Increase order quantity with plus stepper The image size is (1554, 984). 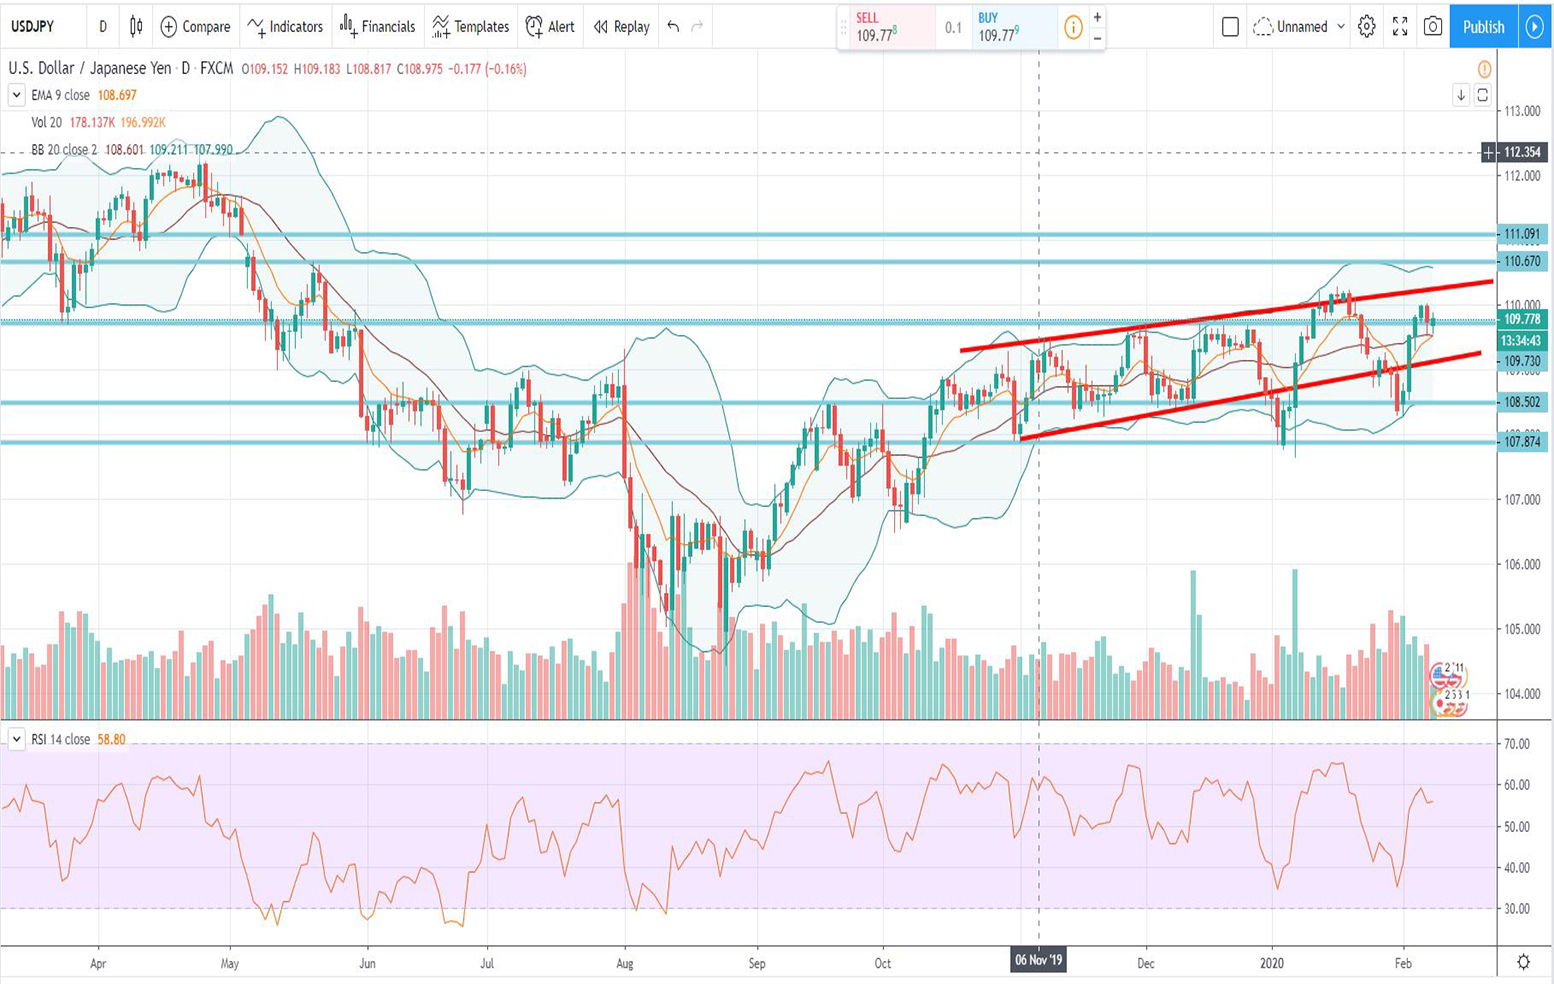click(1097, 17)
